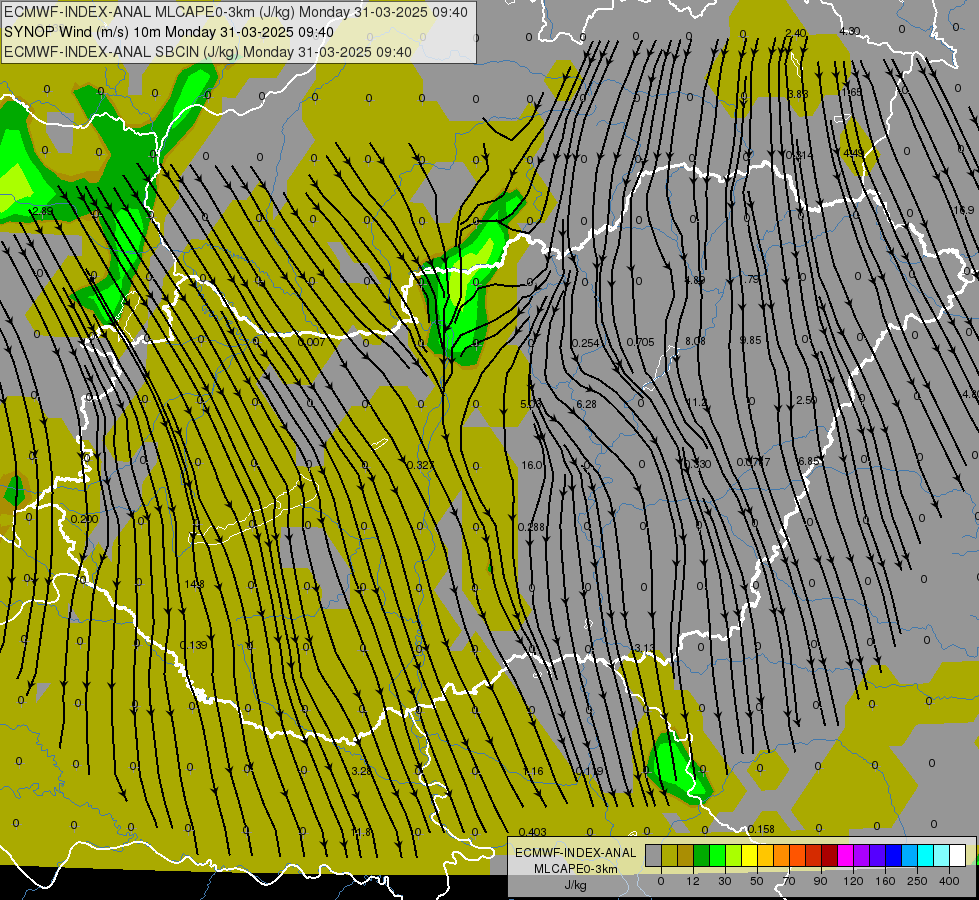Click the 4.30 value on the map
This screenshot has width=979, height=900.
850,31
